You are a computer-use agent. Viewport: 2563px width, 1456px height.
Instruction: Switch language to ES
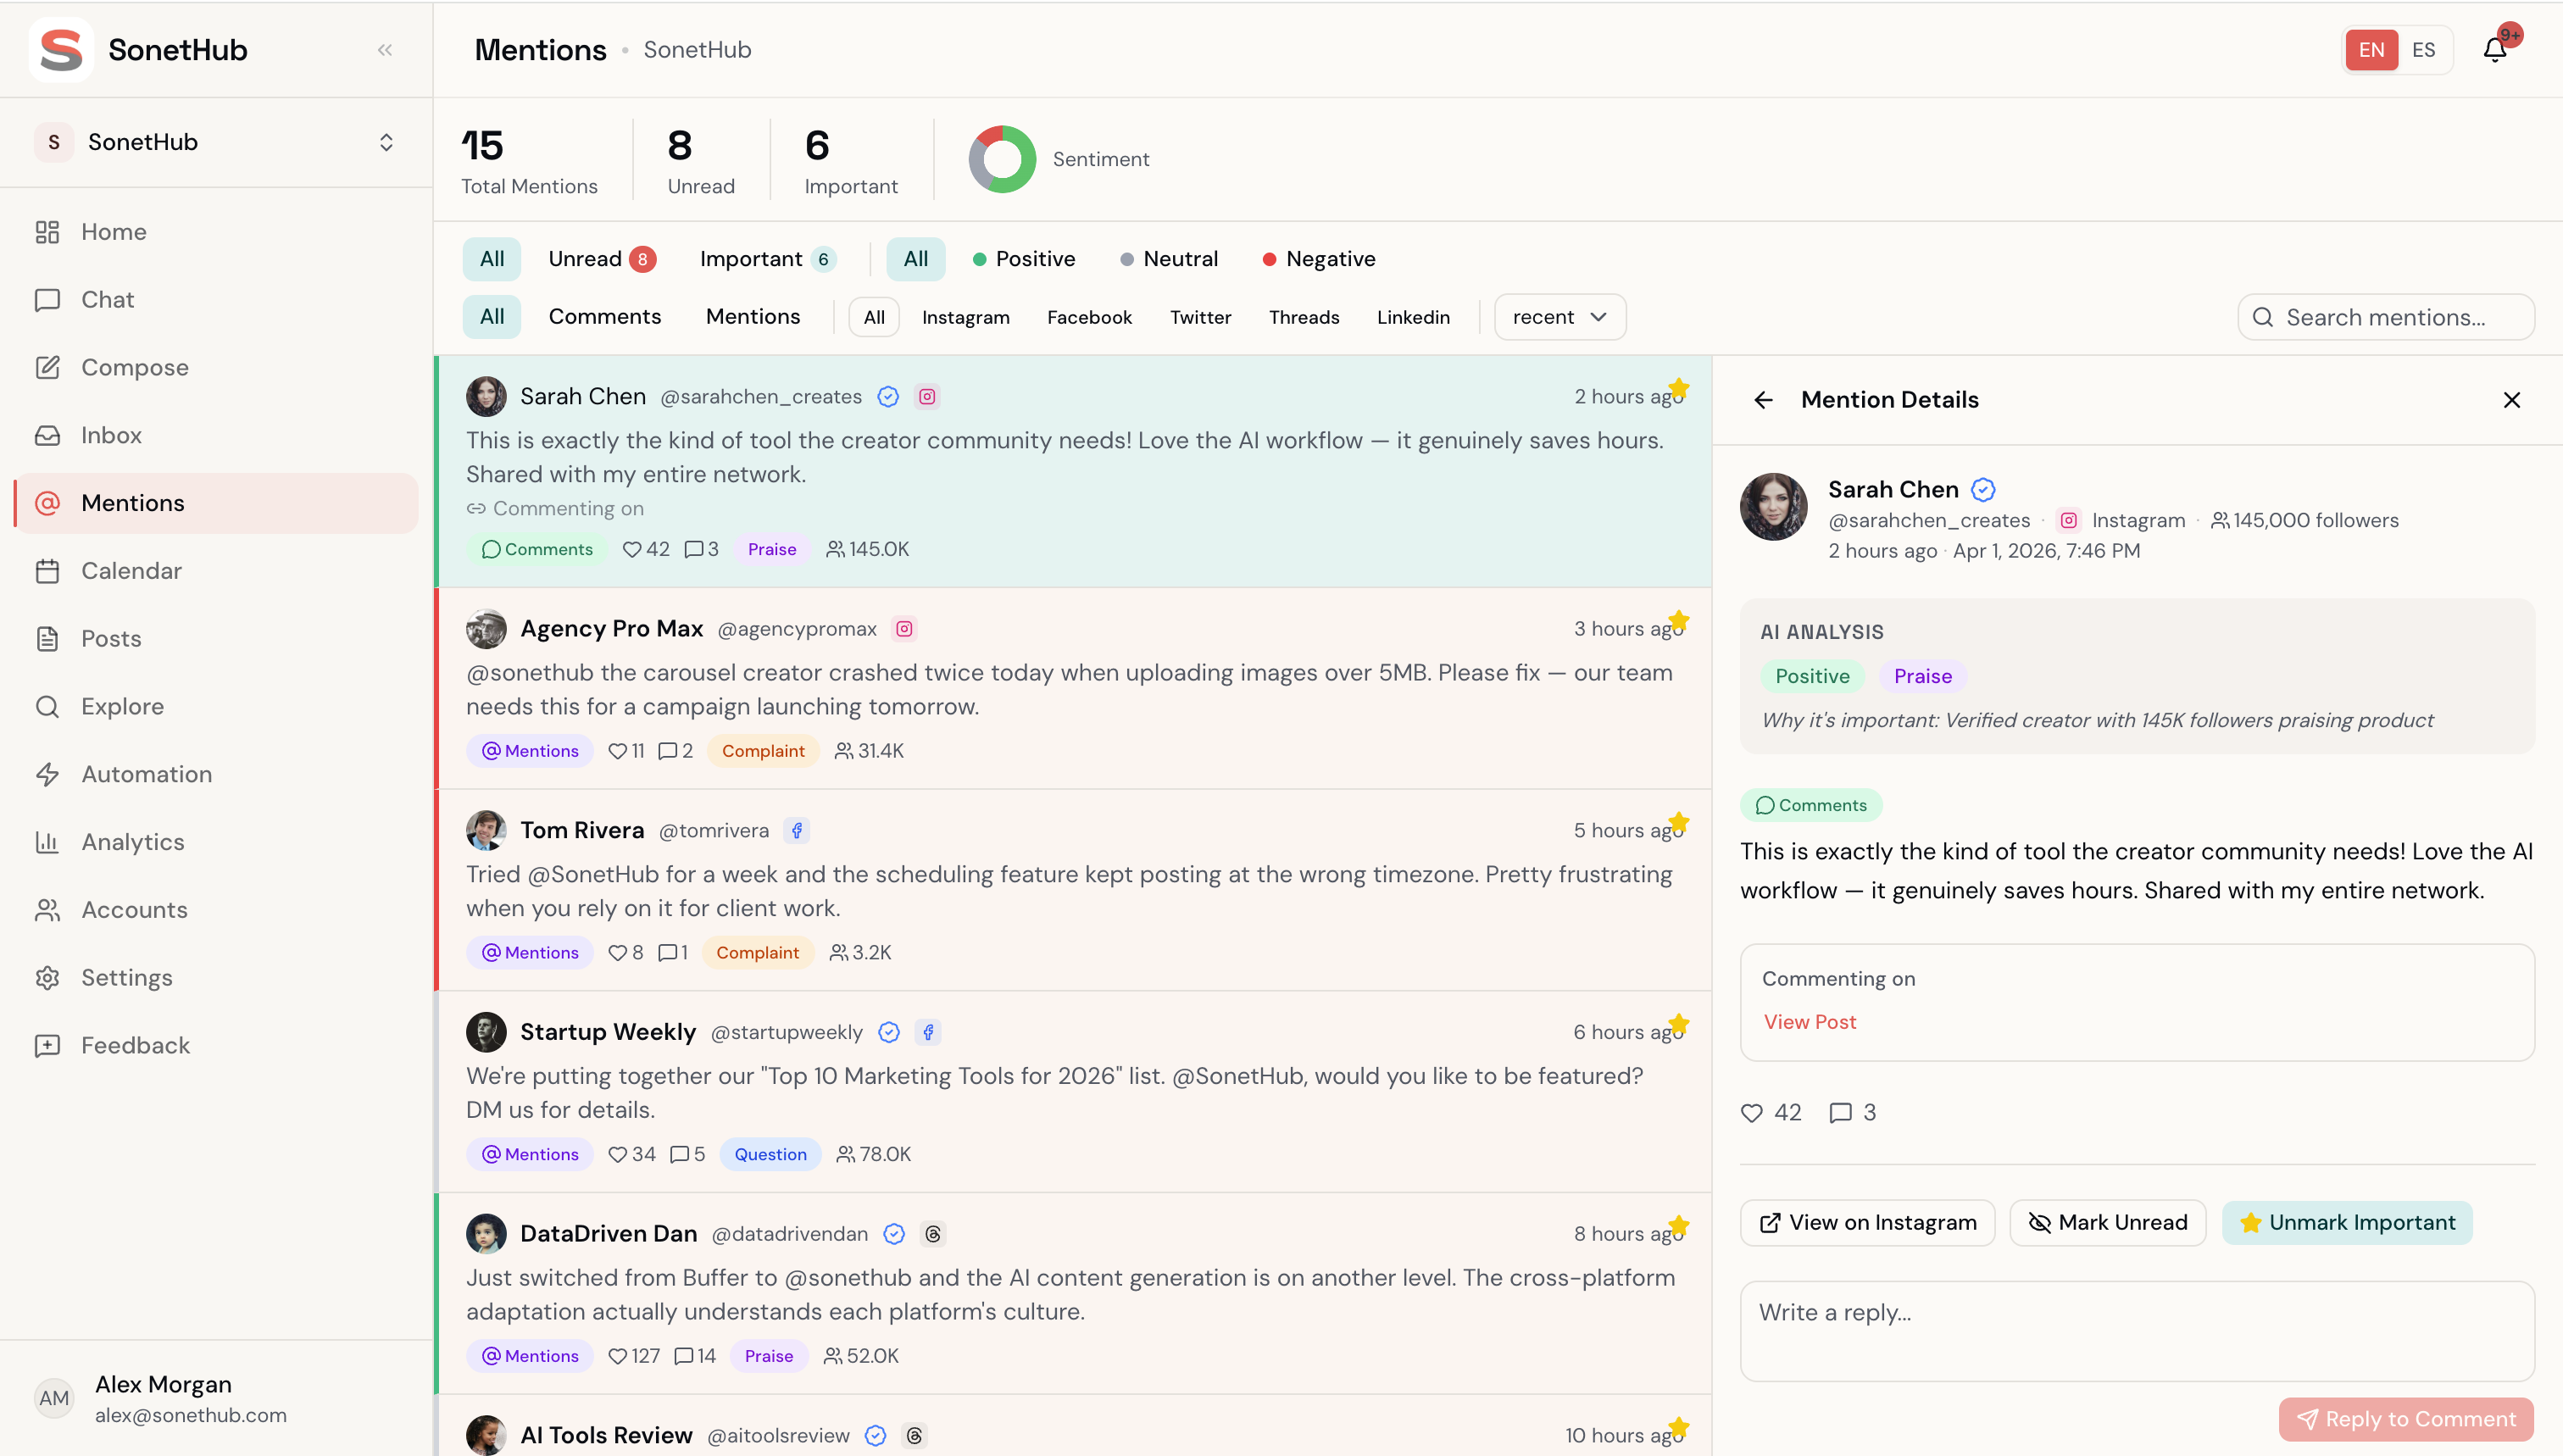(2423, 50)
